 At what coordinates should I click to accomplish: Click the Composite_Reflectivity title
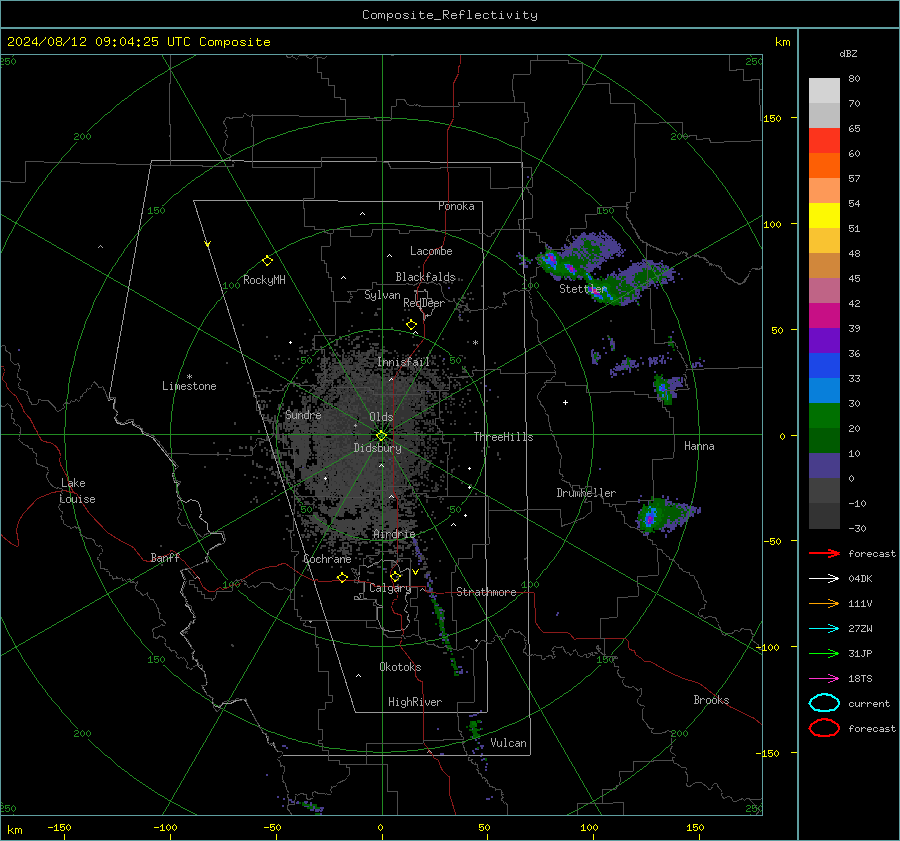click(x=450, y=15)
